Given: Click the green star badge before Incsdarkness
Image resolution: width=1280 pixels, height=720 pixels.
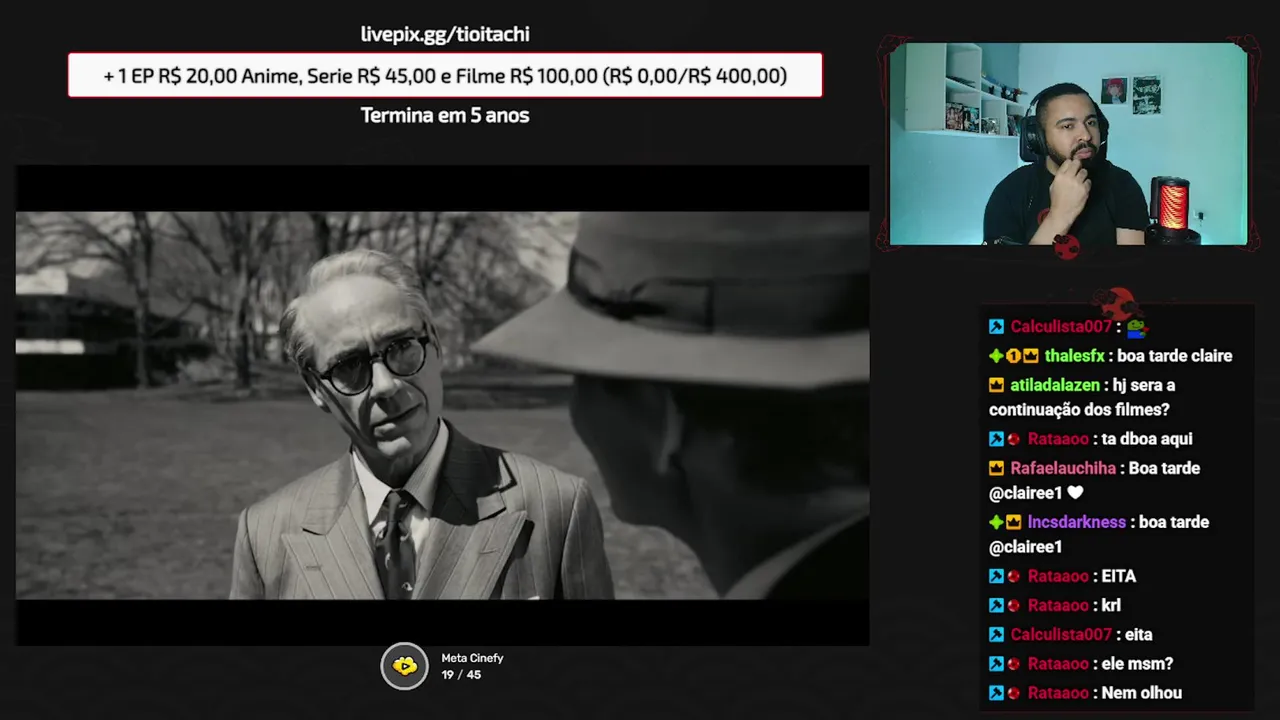Looking at the screenshot, I should 996,522.
